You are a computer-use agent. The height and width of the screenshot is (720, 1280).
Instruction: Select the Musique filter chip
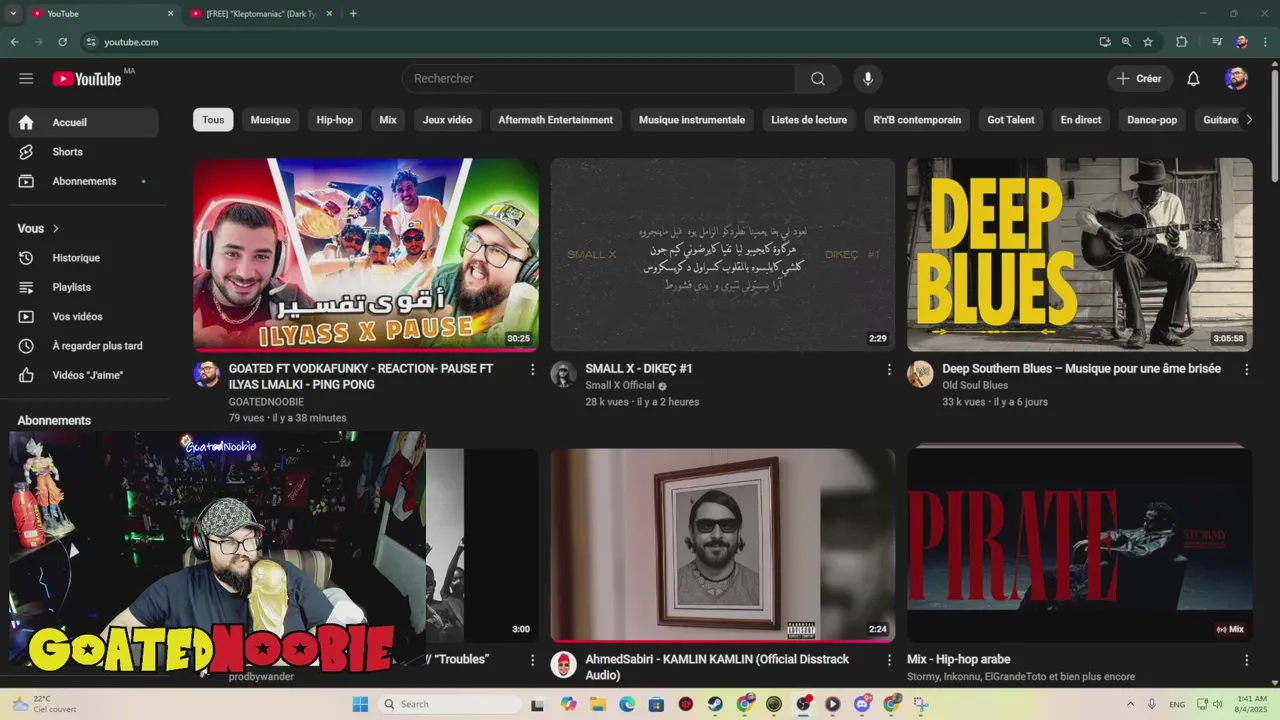pyautogui.click(x=270, y=120)
